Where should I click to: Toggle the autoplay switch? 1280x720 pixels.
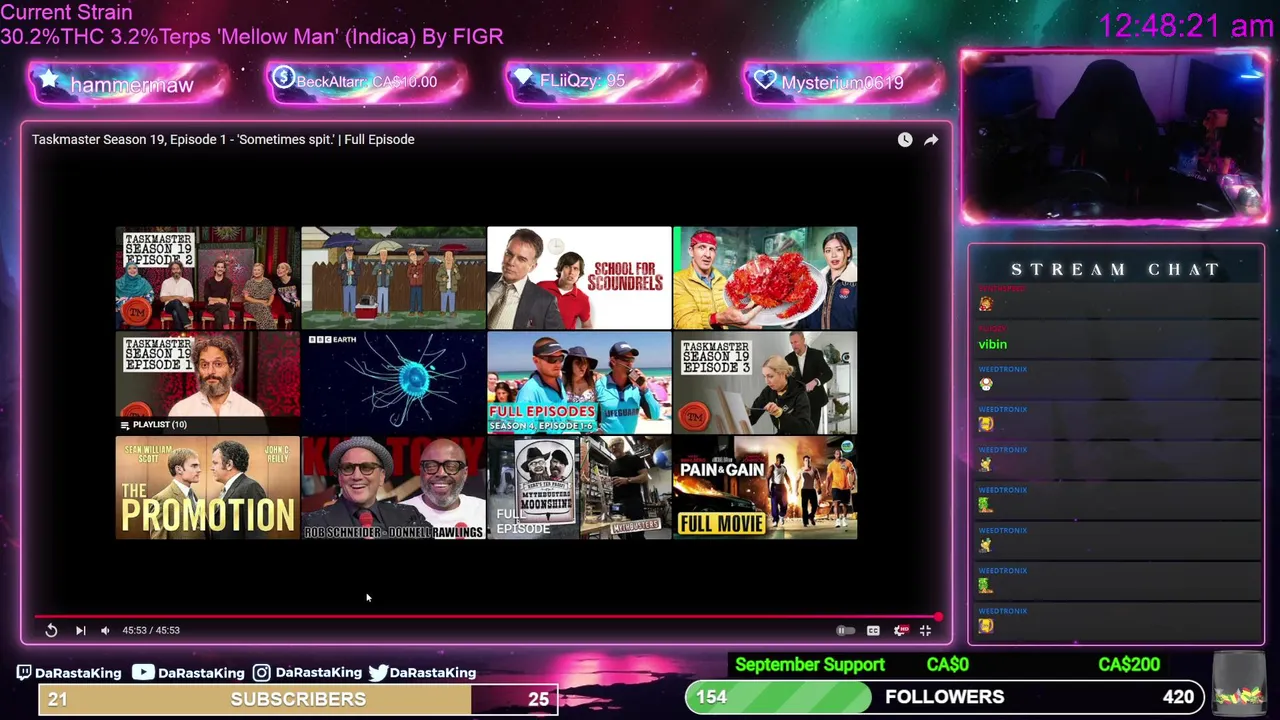(x=845, y=630)
